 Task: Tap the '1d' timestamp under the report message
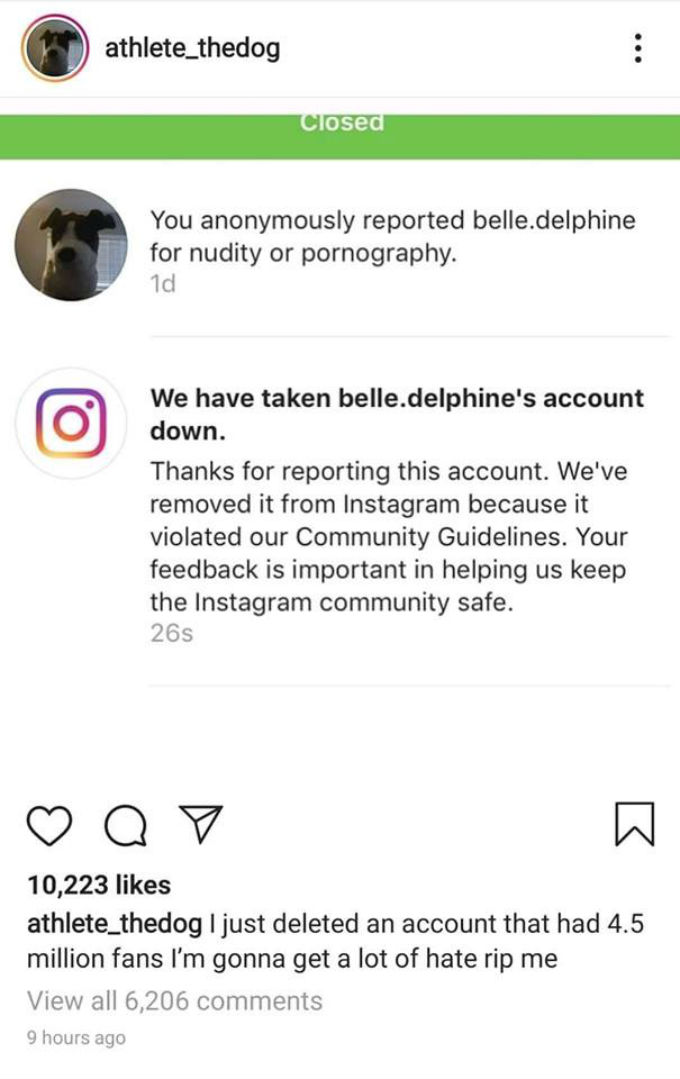[162, 284]
